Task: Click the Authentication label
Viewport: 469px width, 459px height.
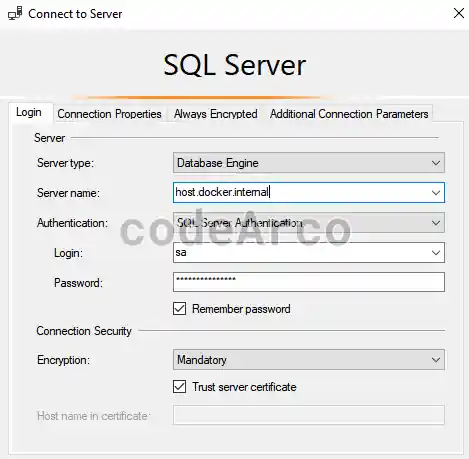Action: [72, 223]
